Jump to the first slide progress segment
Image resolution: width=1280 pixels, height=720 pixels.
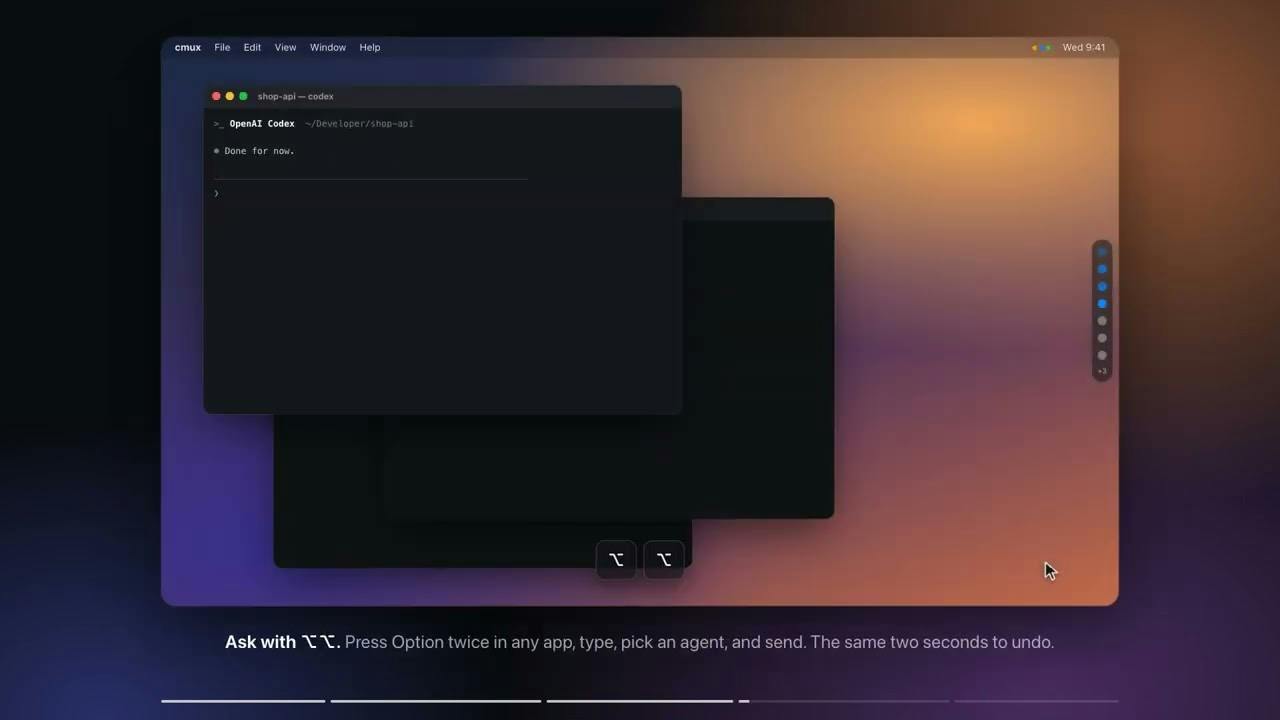(243, 701)
